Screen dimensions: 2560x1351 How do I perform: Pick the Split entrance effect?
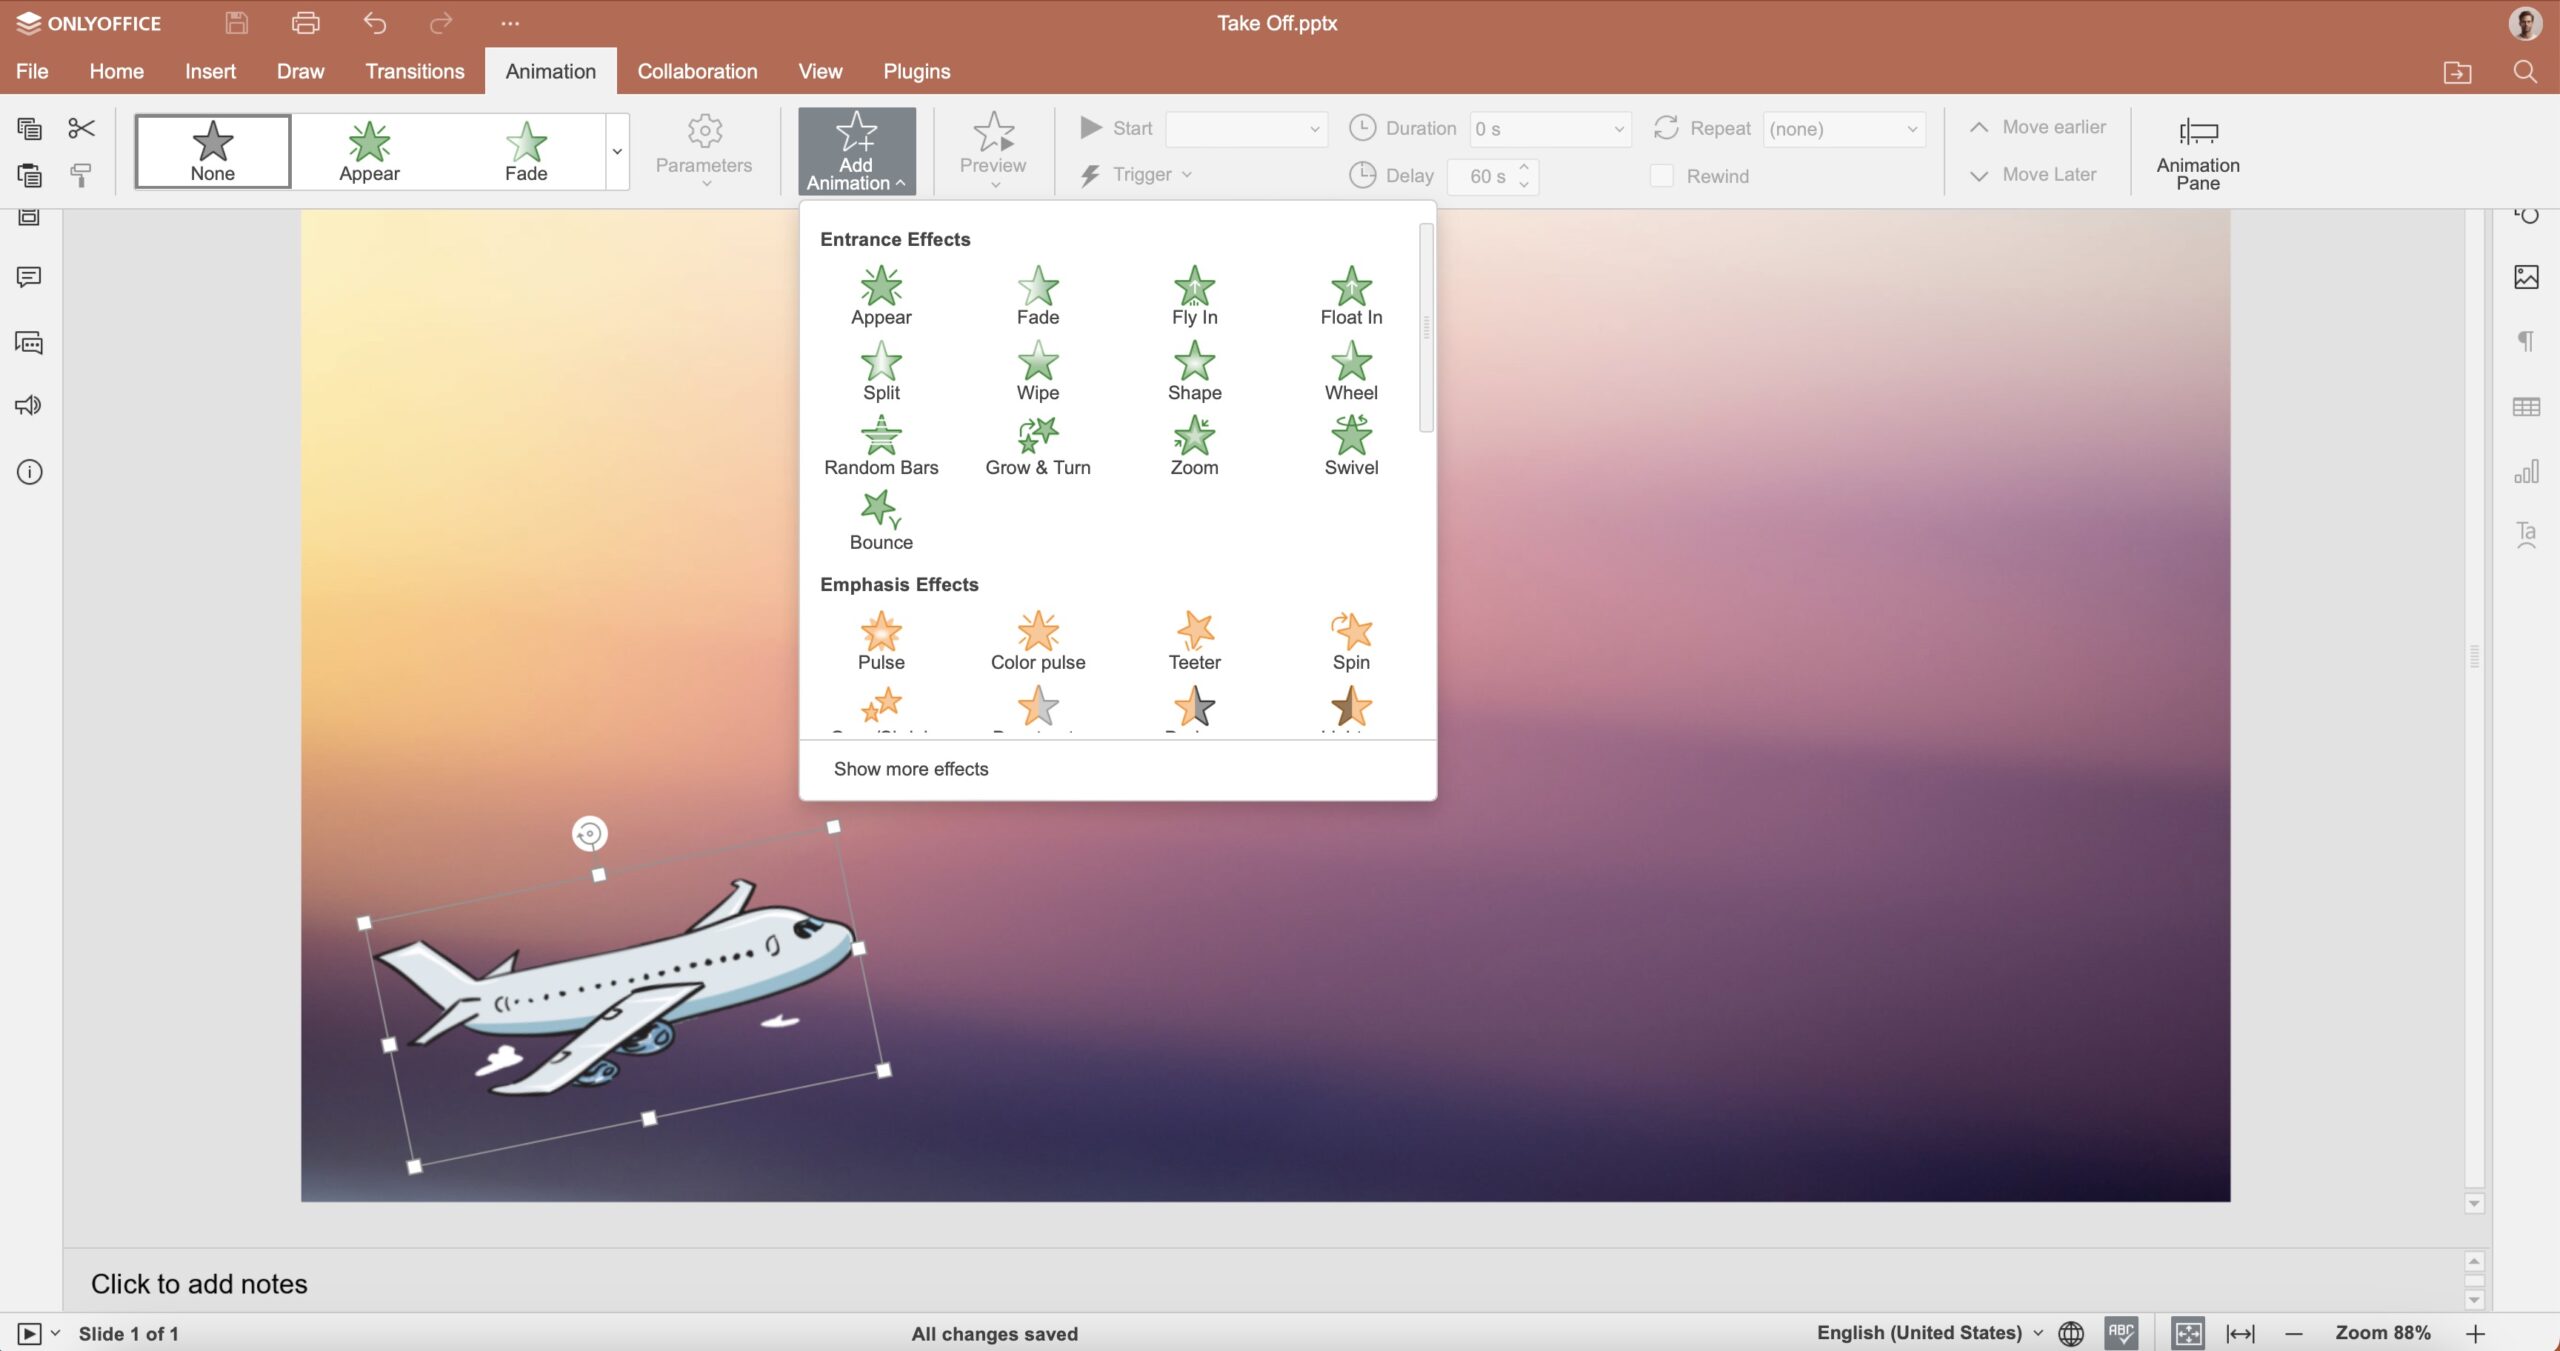coord(881,371)
